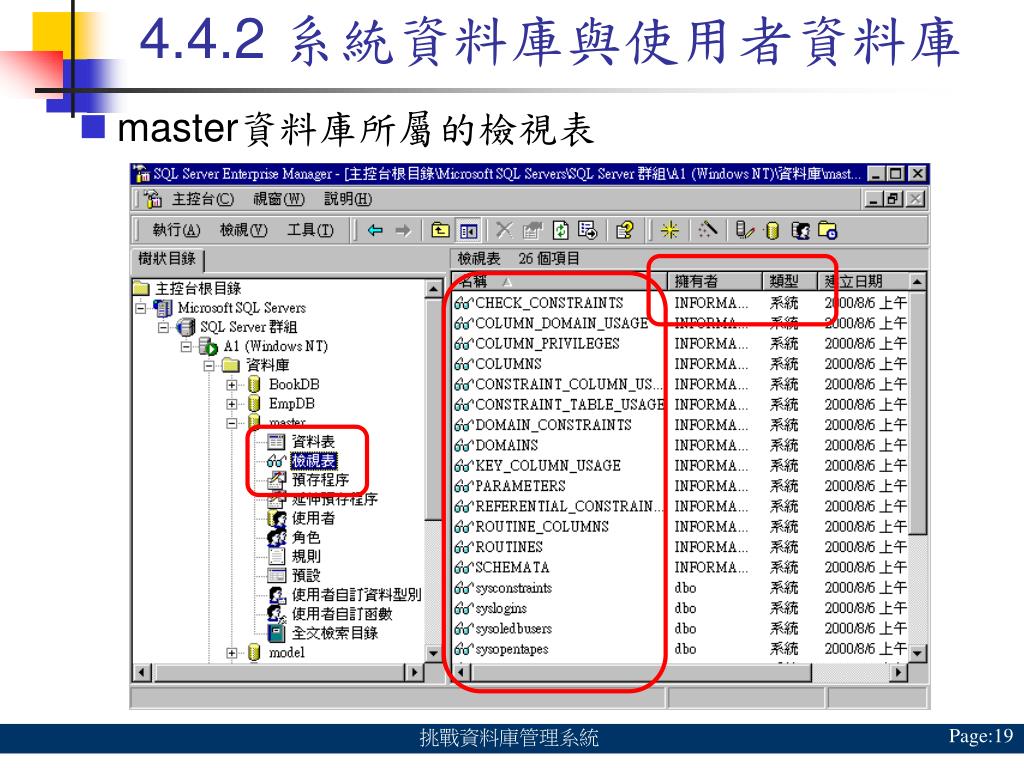Collapse the master database node
Viewport: 1024px width, 768px height.
pyautogui.click(x=232, y=423)
